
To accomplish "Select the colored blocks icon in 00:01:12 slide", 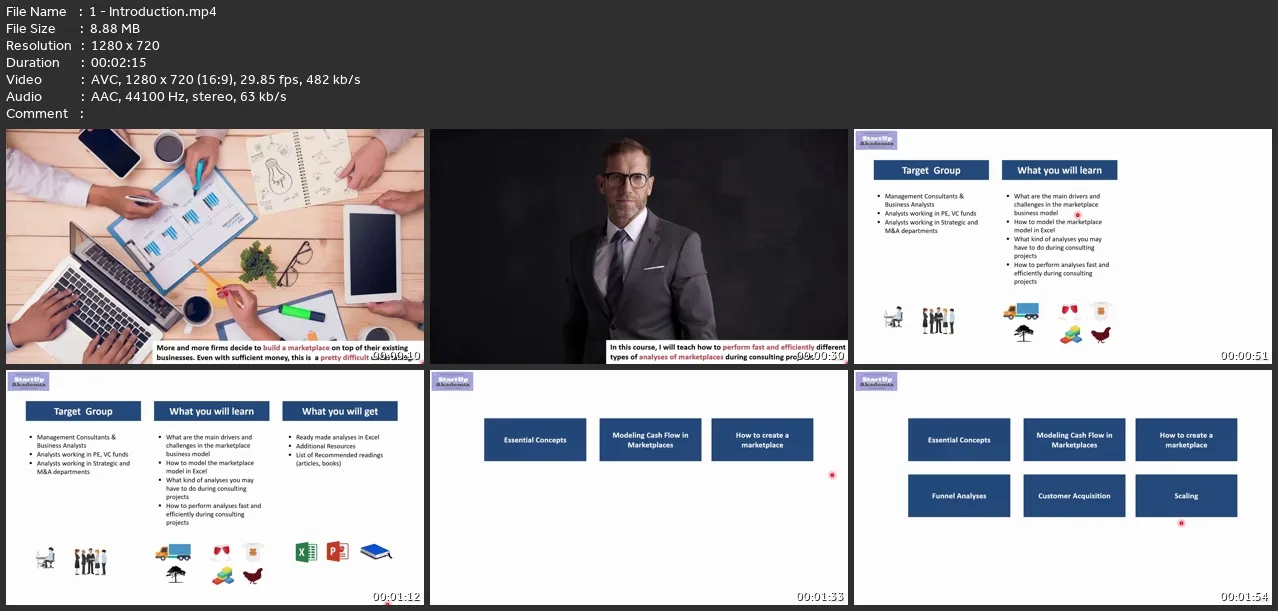I will tap(222, 576).
